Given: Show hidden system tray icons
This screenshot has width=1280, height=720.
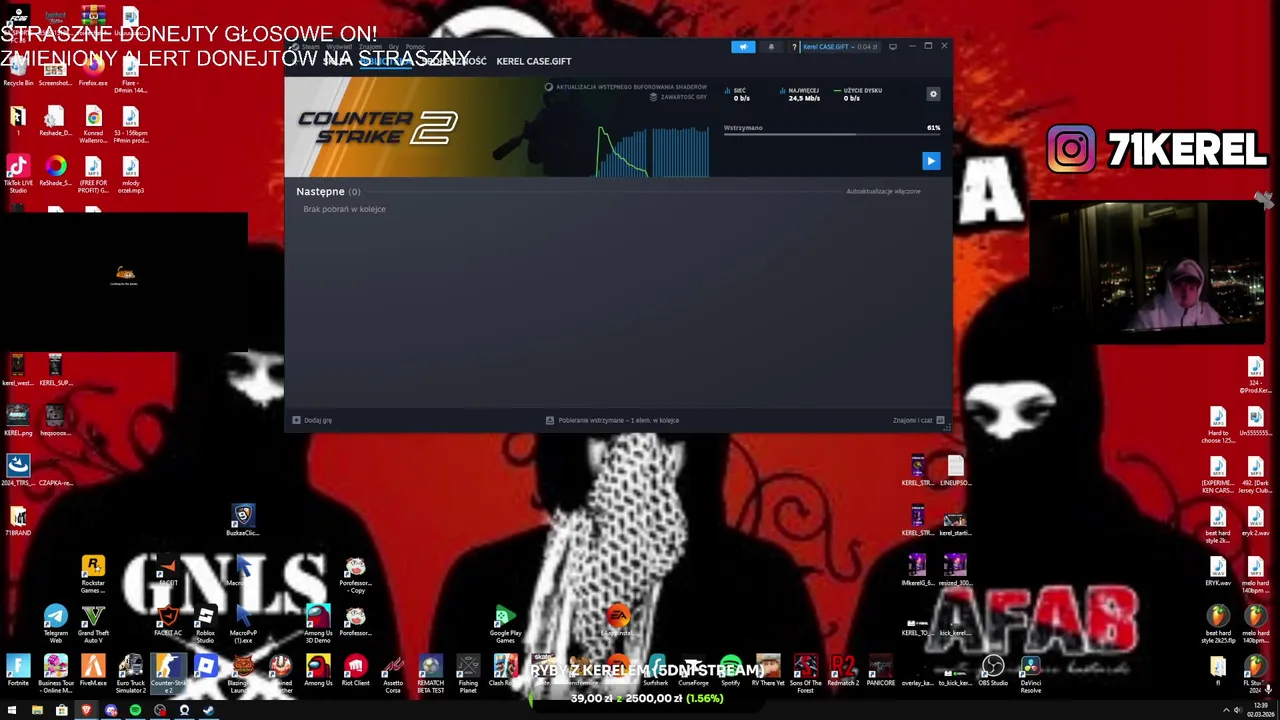Looking at the screenshot, I should click(x=1226, y=710).
